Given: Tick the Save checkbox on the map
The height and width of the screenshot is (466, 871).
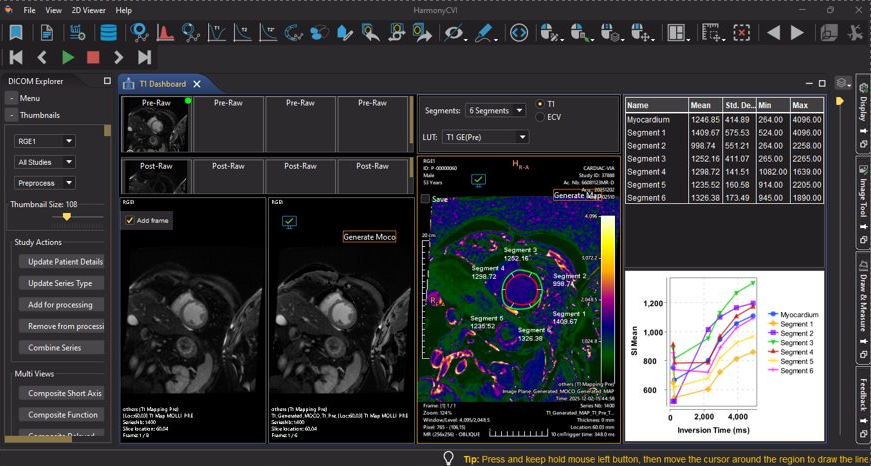Looking at the screenshot, I should click(426, 199).
